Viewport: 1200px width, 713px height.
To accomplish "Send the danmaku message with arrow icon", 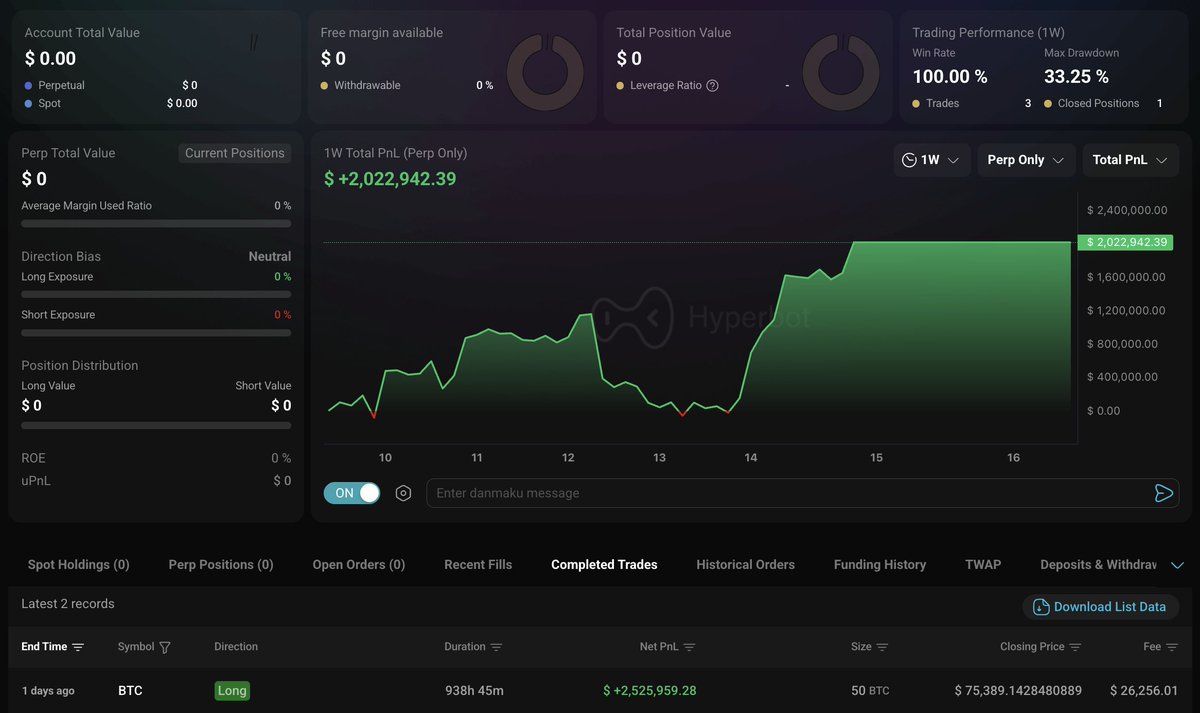I will point(1163,493).
